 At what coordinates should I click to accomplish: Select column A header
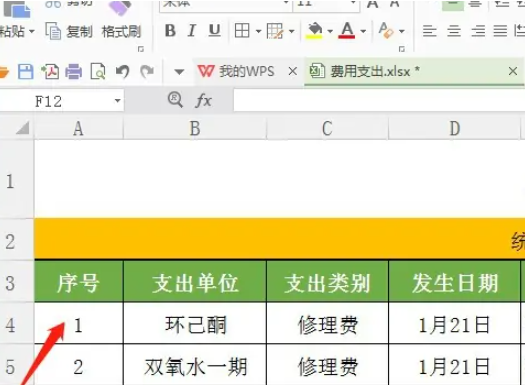pos(78,129)
